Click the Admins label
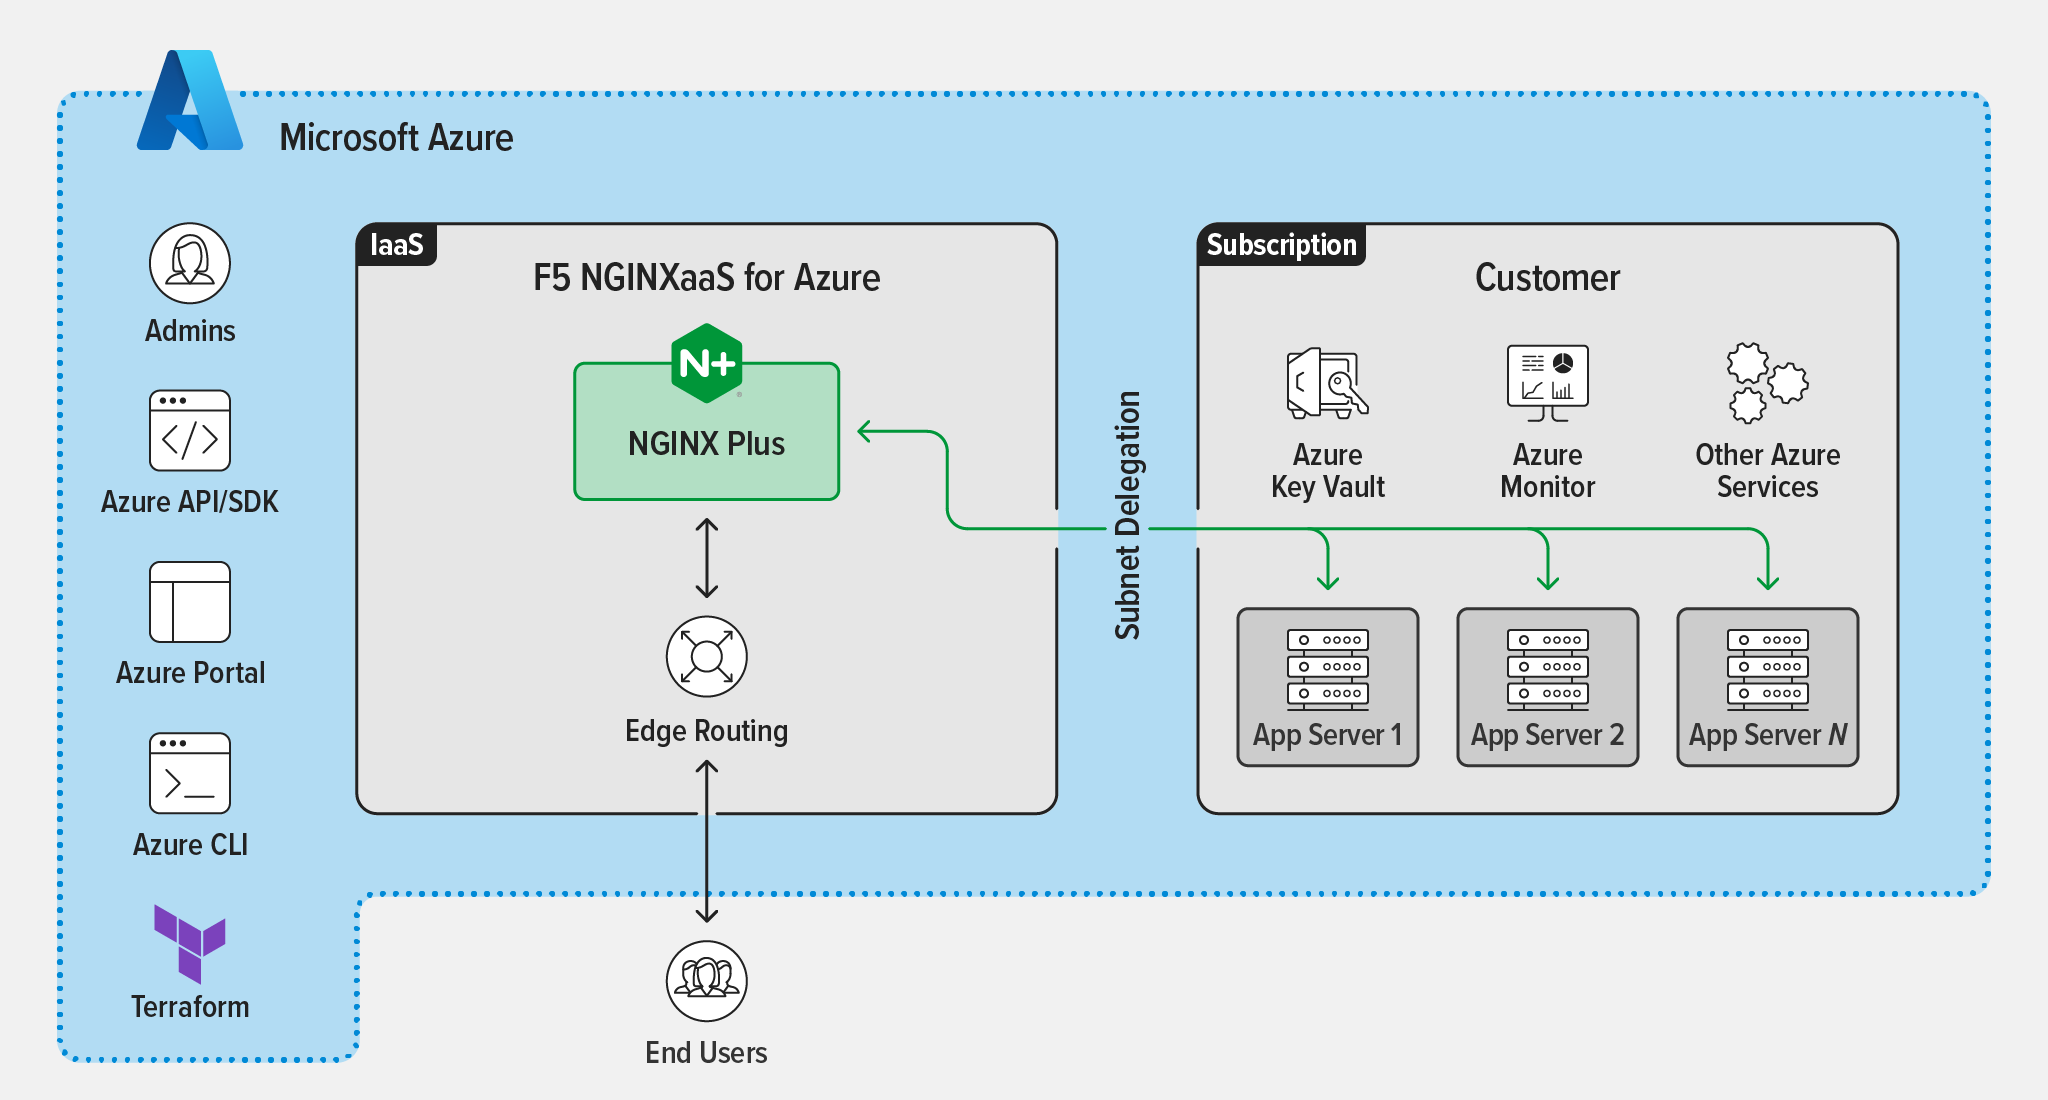 click(x=190, y=331)
